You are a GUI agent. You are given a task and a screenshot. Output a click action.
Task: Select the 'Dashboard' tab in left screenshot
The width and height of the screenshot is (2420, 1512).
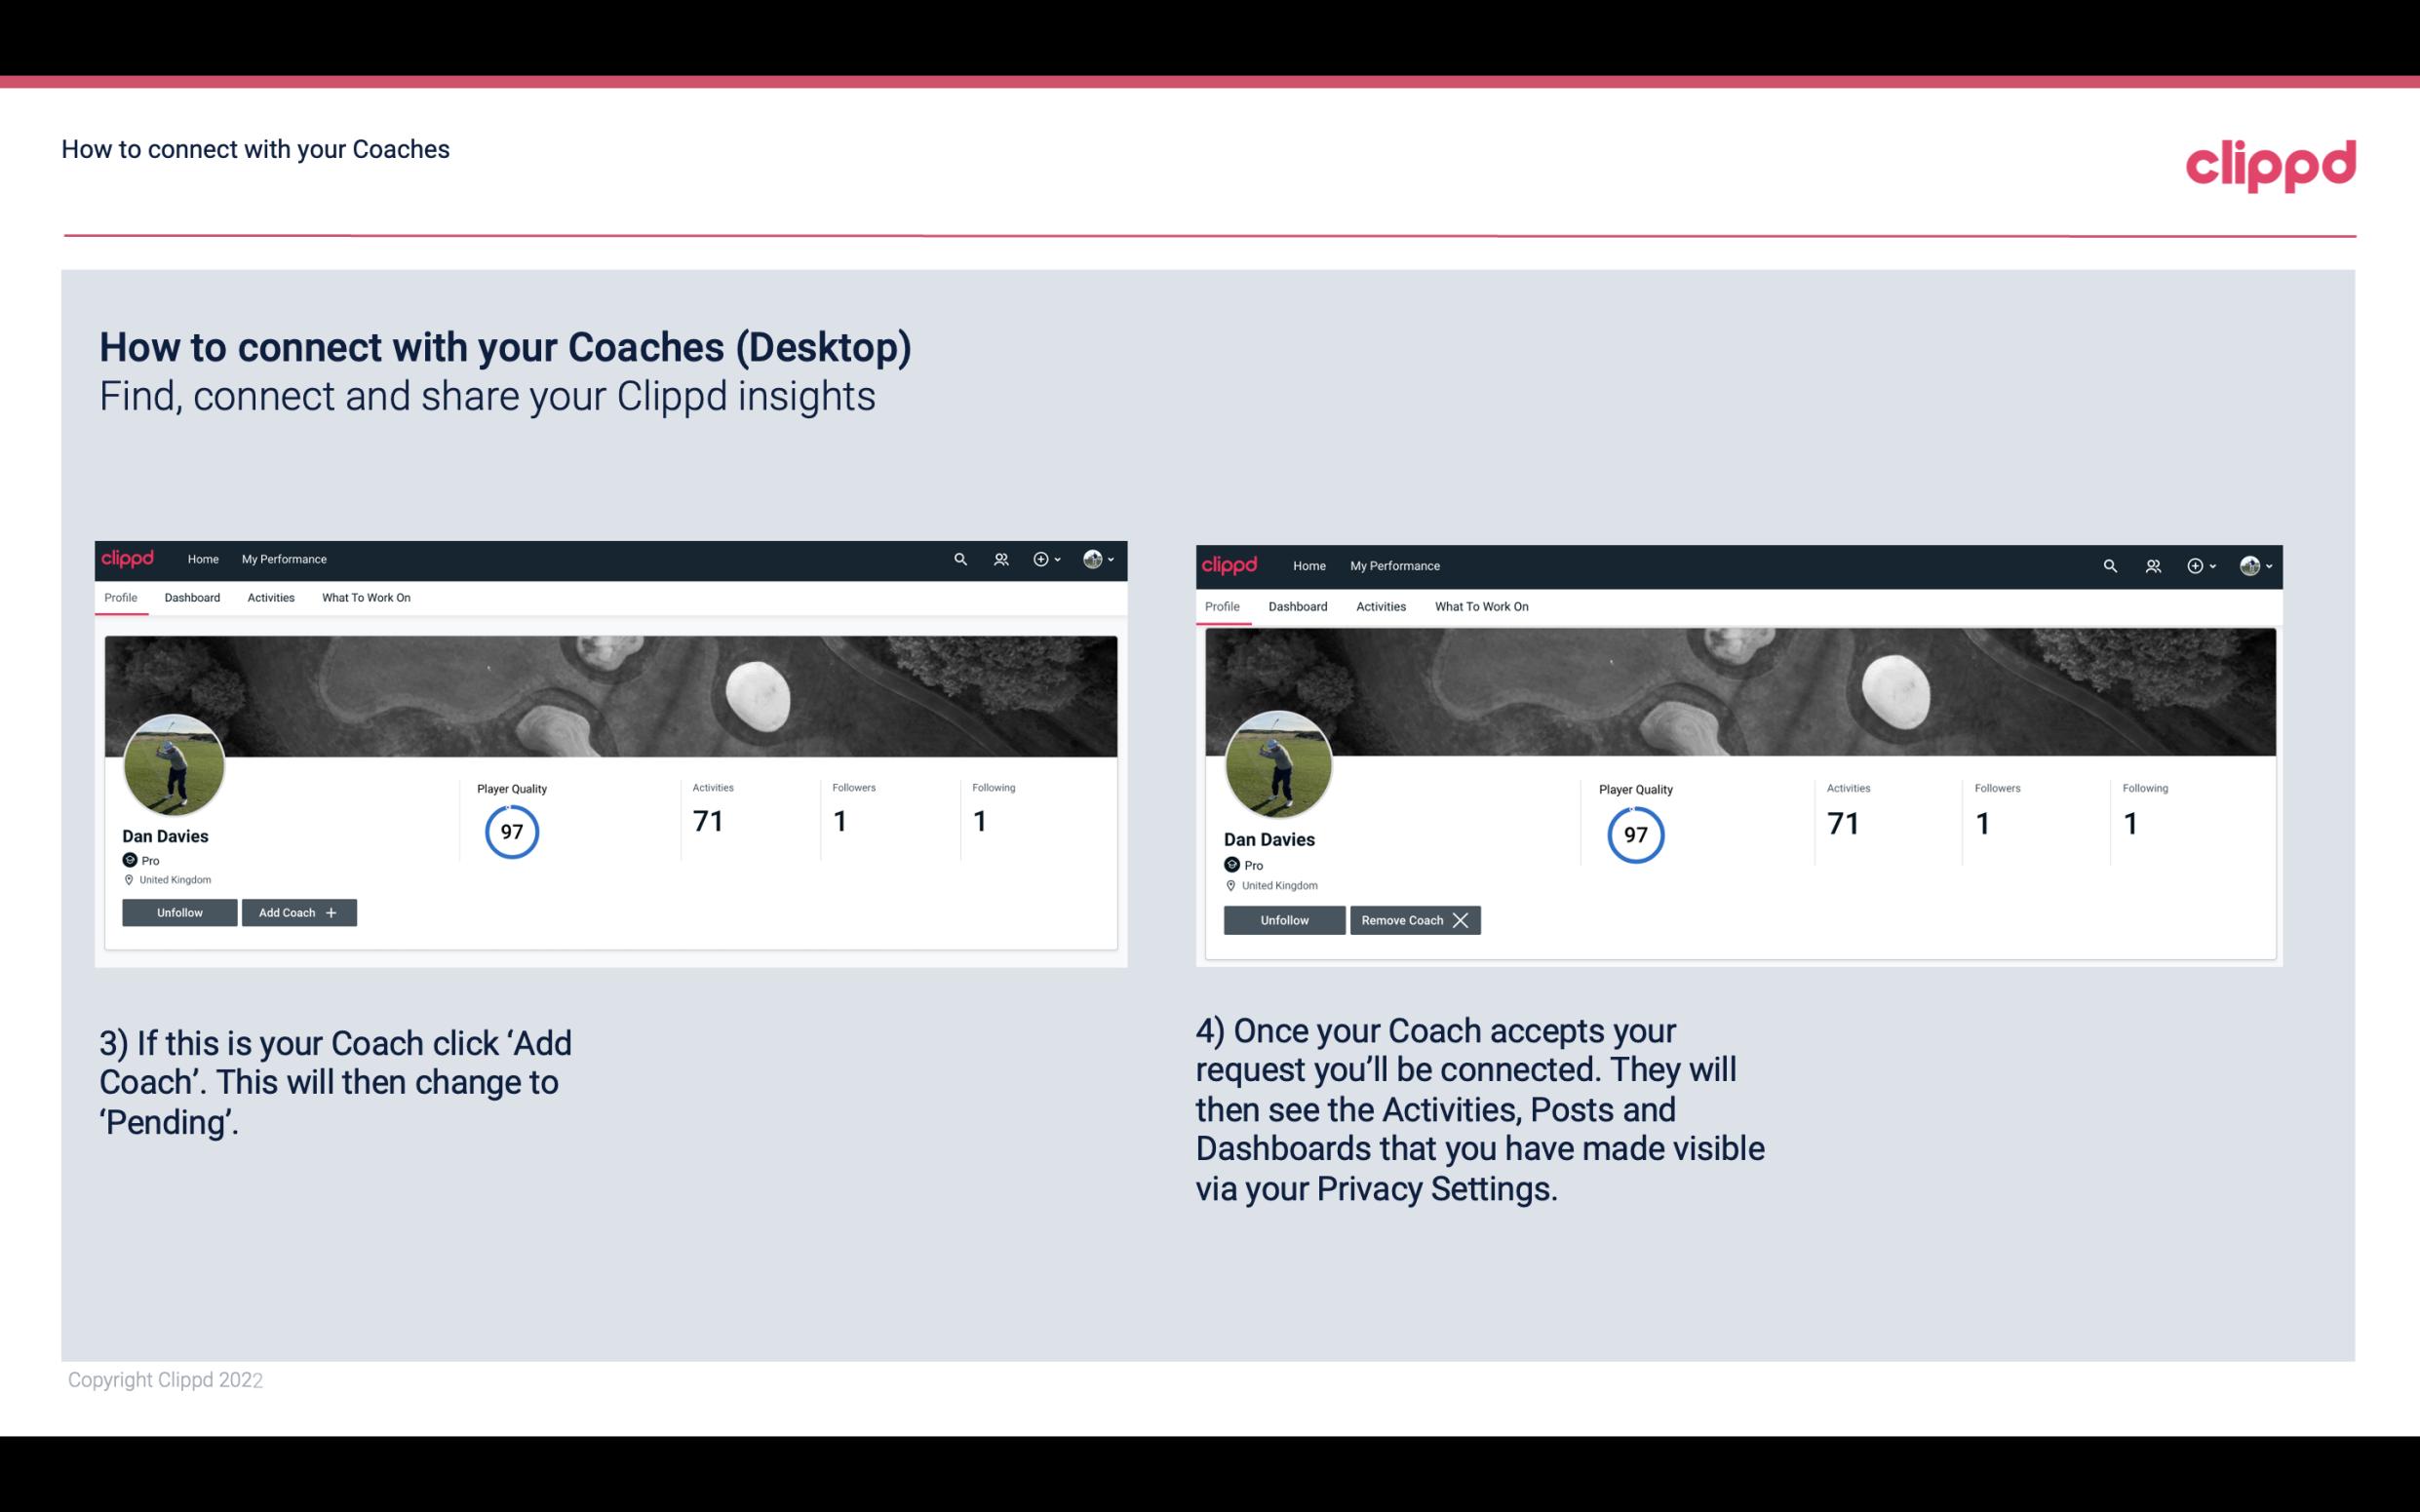[192, 598]
